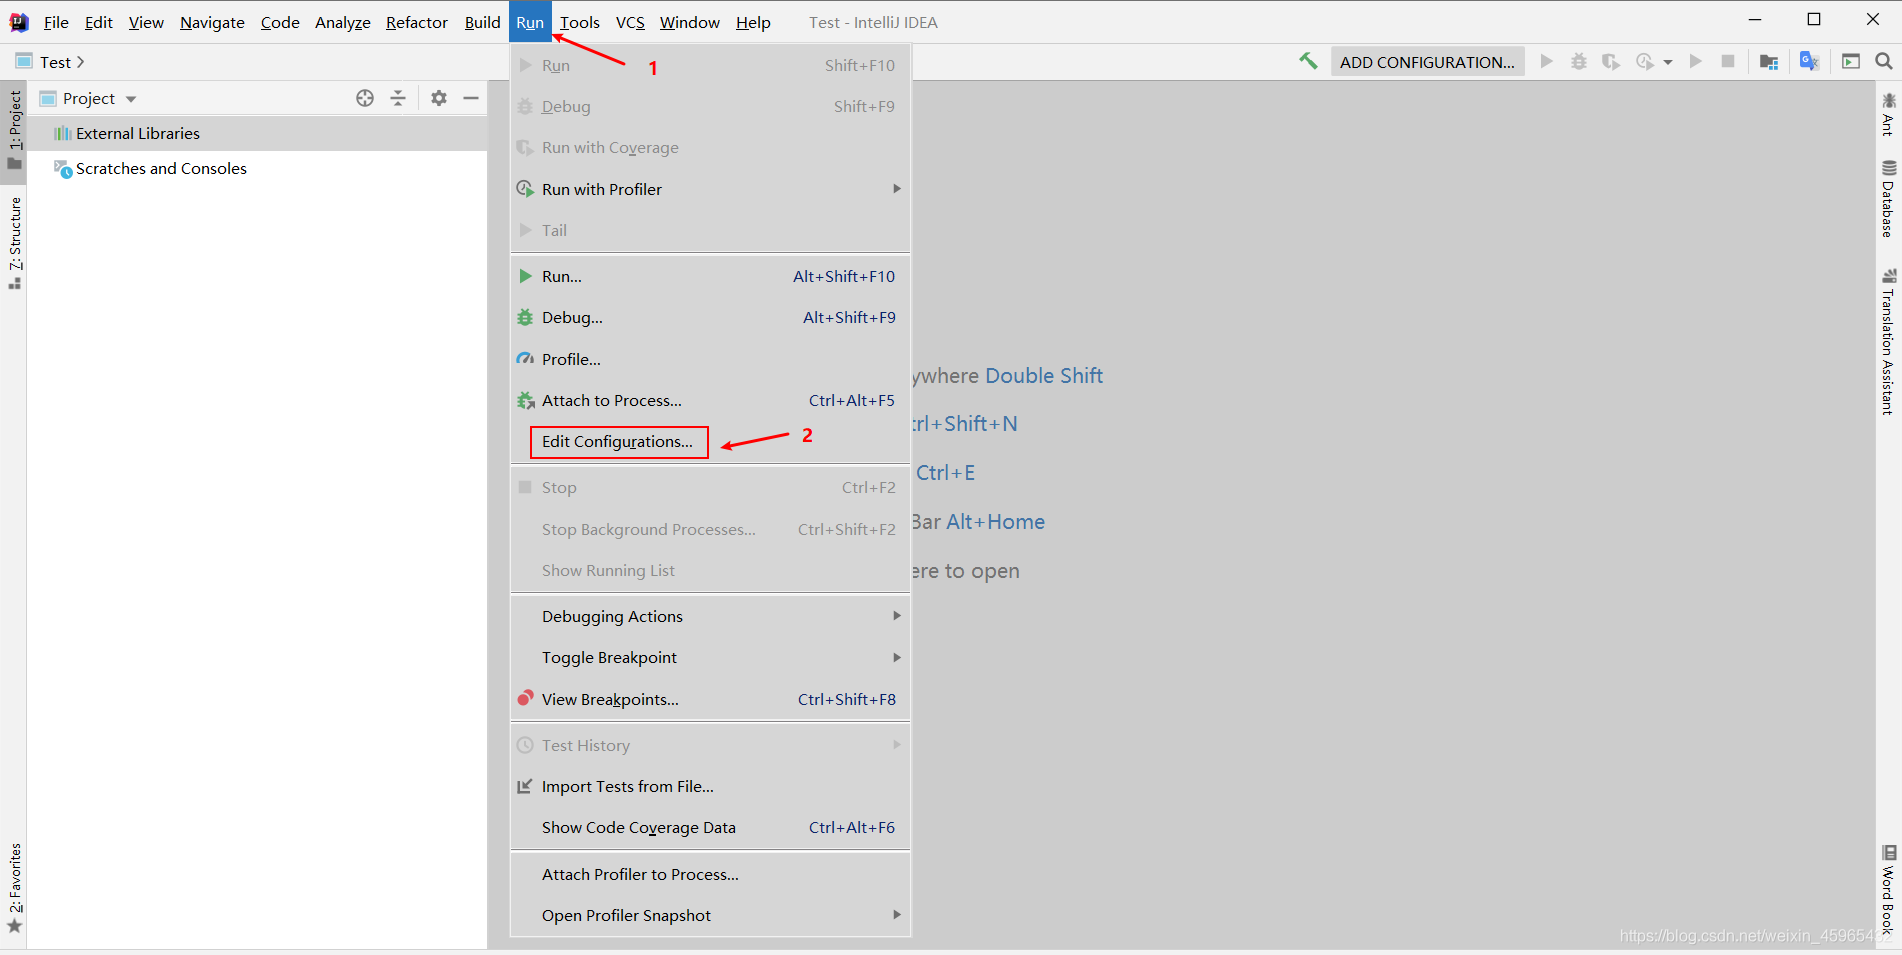Click the locate crosshair icon in Project panel
This screenshot has width=1902, height=955.
365,98
